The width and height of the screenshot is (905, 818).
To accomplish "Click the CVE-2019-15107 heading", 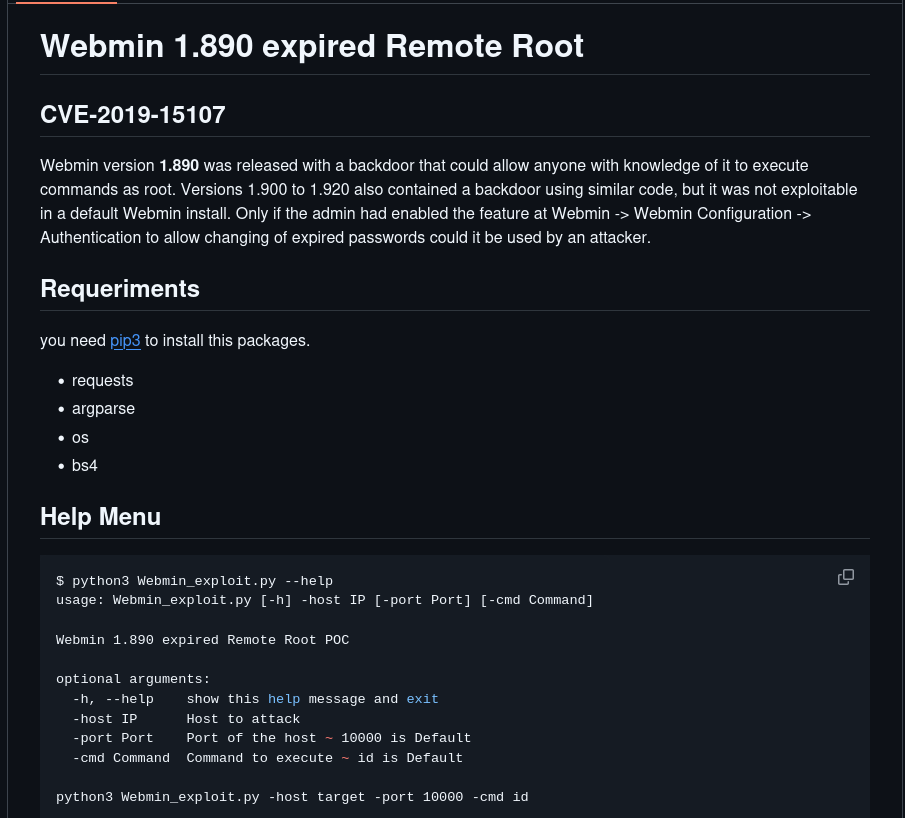I will (x=132, y=115).
